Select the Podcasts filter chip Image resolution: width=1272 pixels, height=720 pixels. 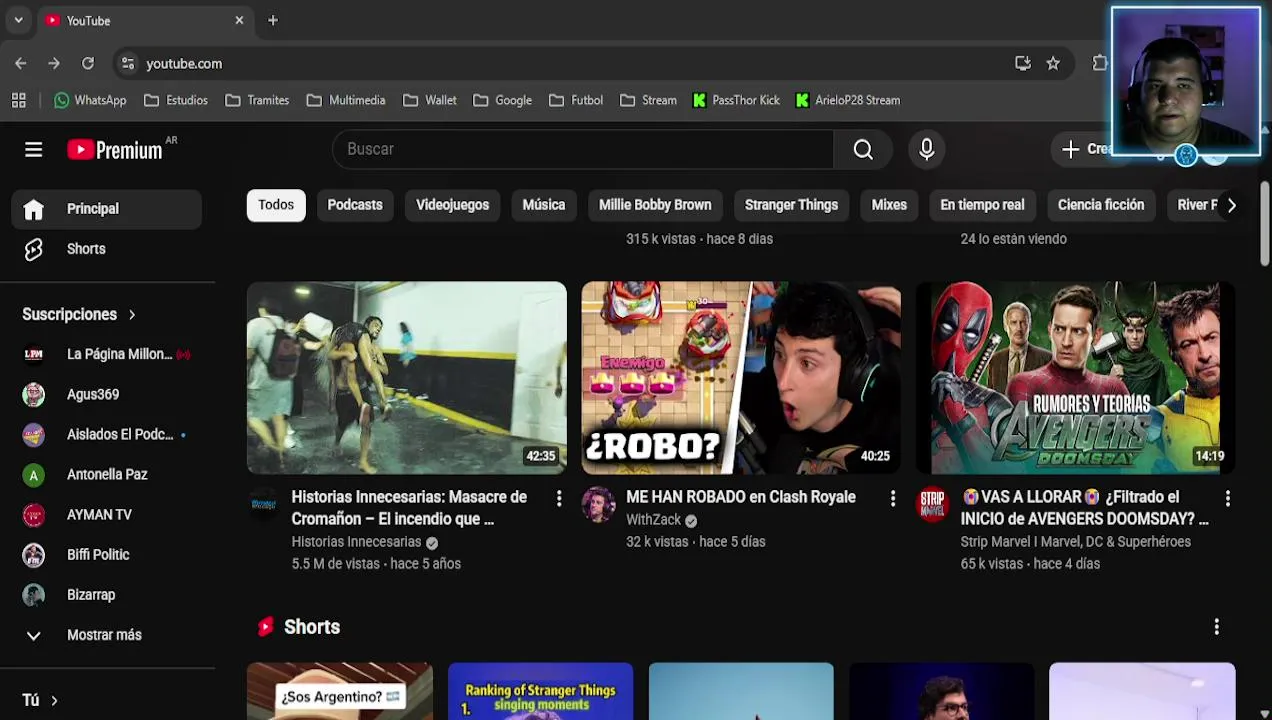click(355, 205)
